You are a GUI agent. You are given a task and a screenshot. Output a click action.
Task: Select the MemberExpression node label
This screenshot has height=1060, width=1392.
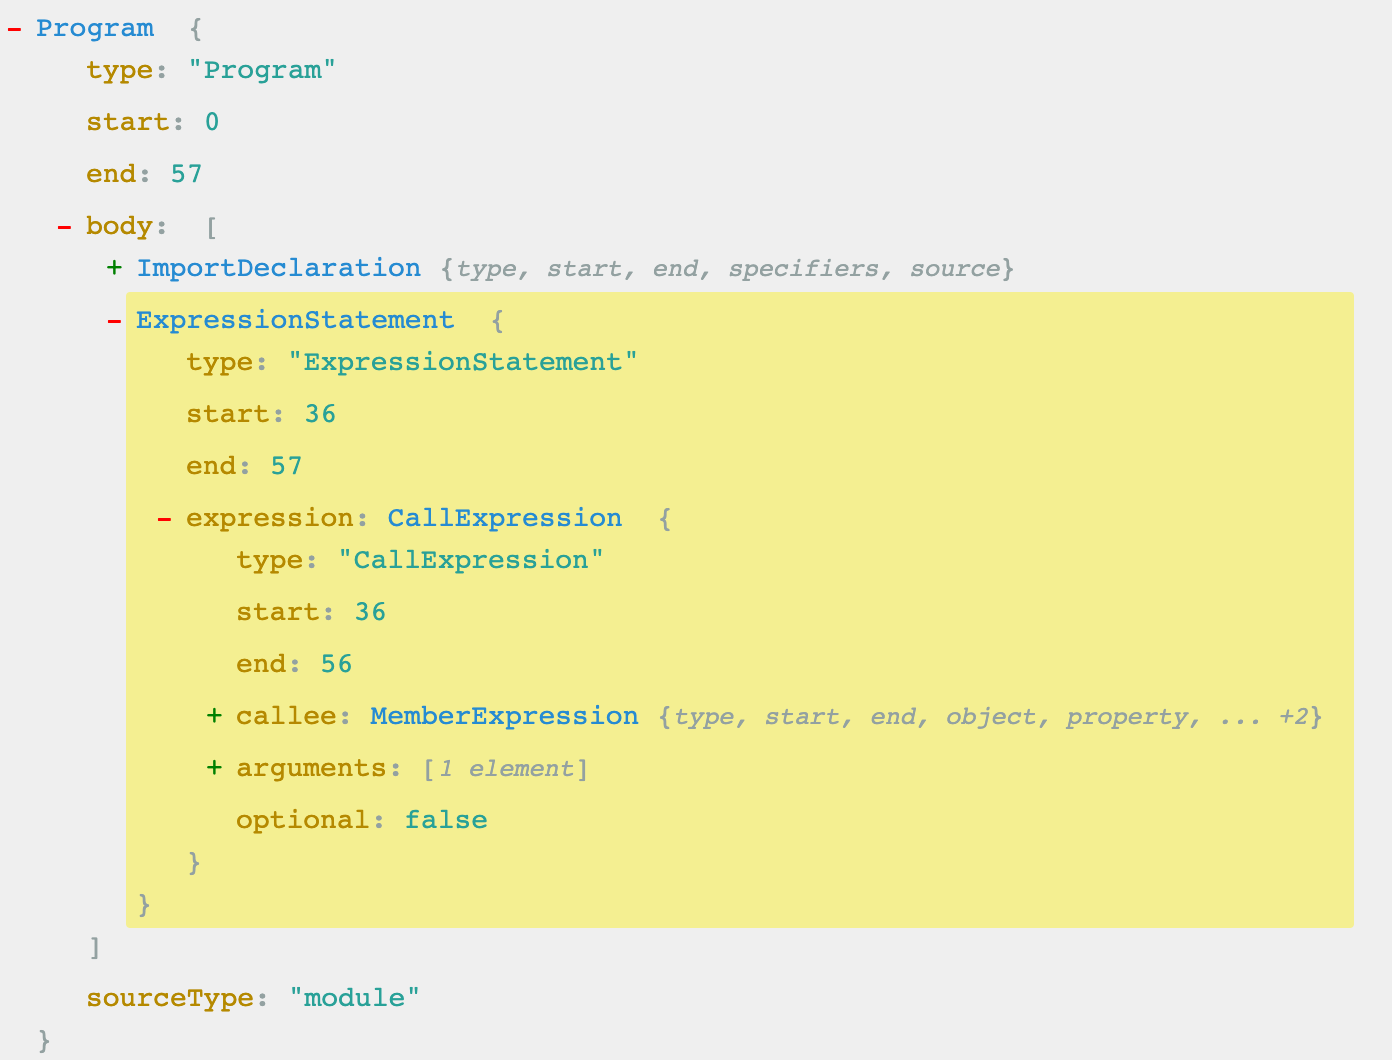[504, 716]
